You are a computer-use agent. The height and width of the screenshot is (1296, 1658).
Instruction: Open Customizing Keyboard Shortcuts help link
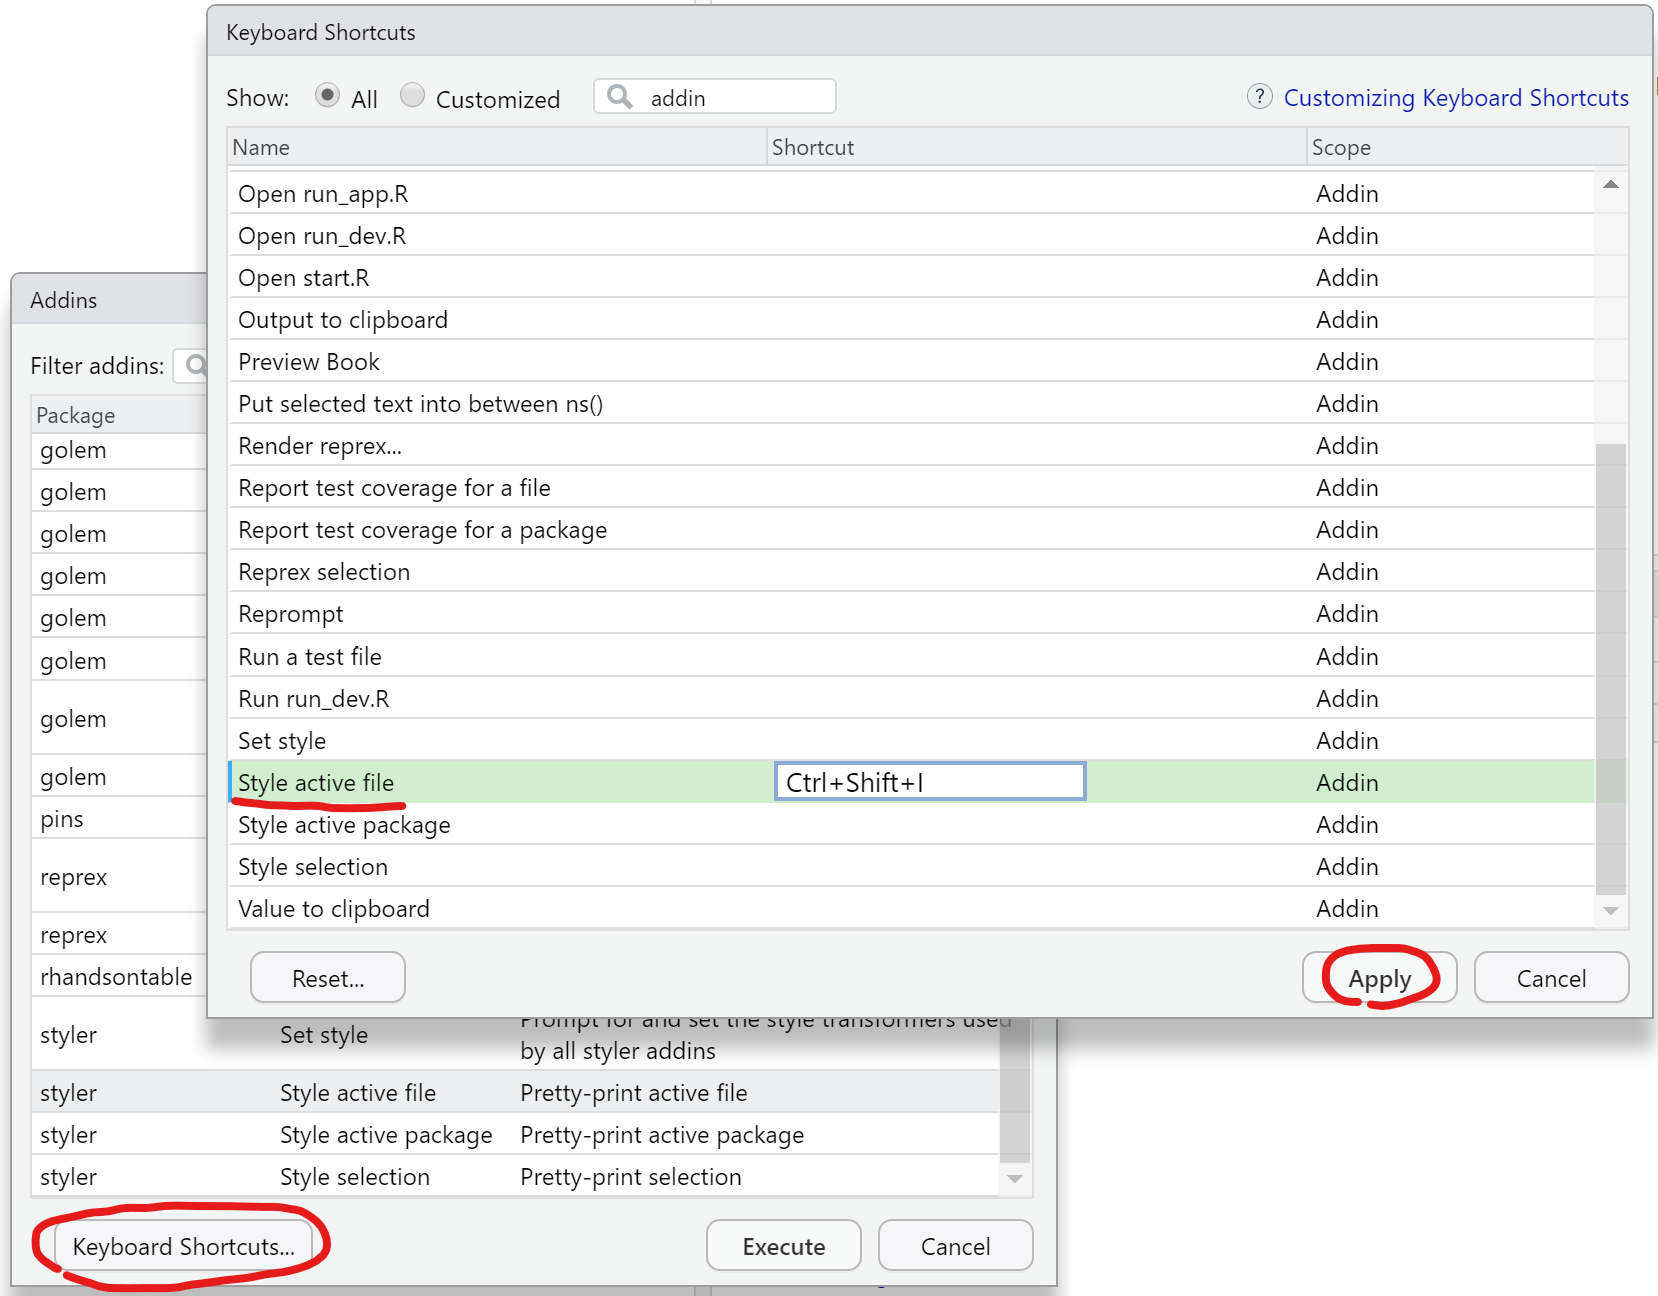click(1455, 98)
